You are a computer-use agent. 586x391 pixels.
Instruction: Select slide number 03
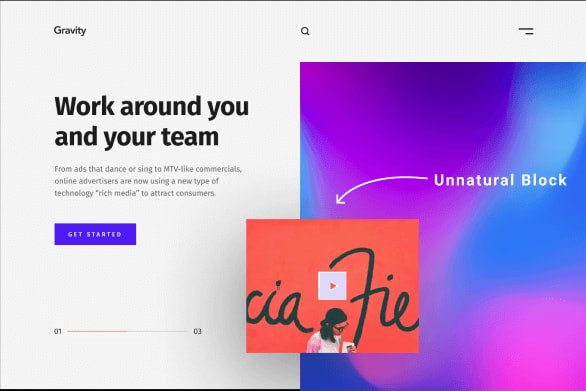coord(197,331)
